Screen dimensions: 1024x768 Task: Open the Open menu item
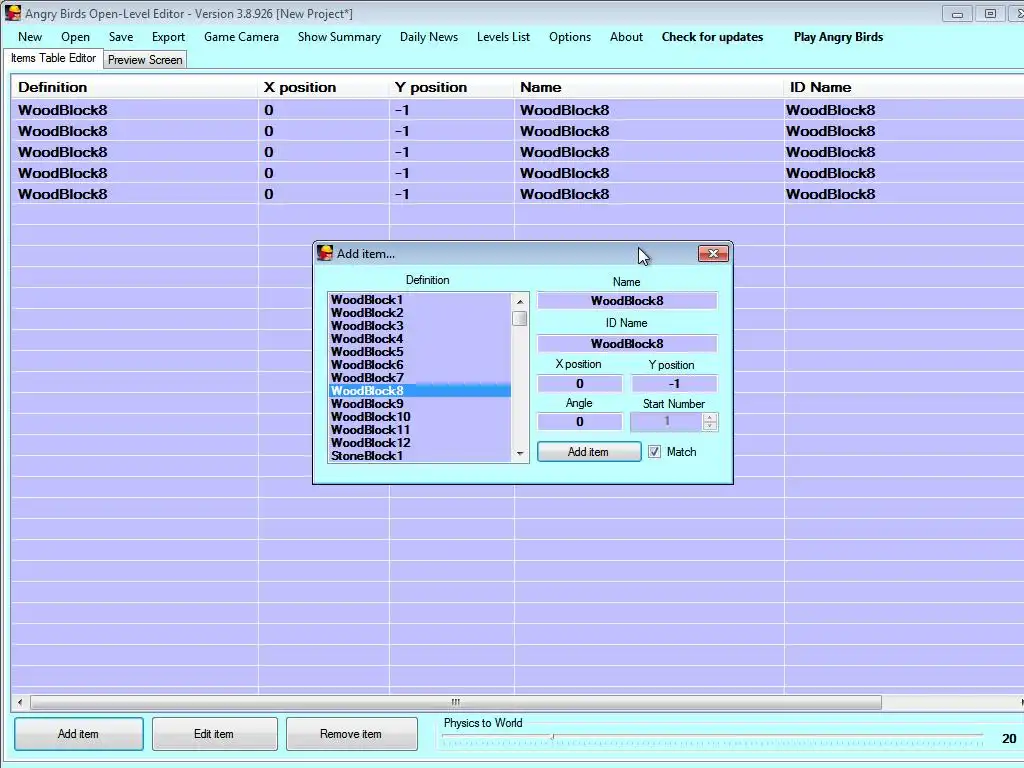click(x=75, y=37)
